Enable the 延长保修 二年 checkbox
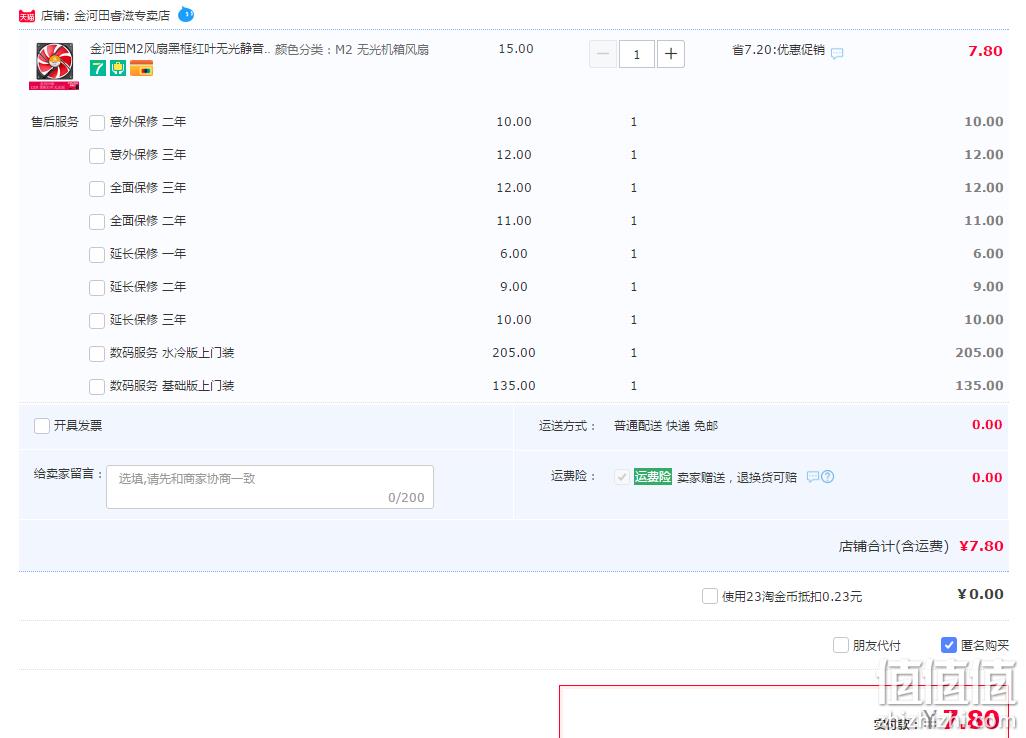This screenshot has width=1026, height=738. point(97,287)
